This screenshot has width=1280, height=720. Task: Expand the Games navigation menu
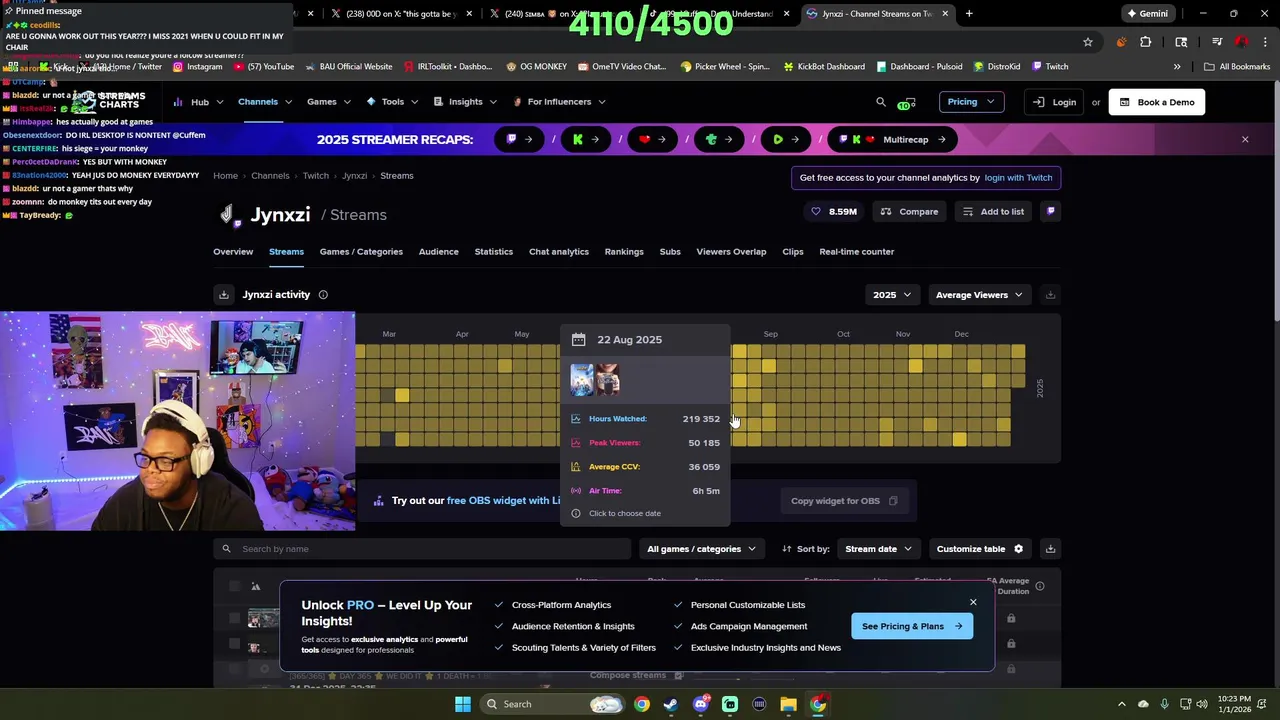tap(329, 102)
